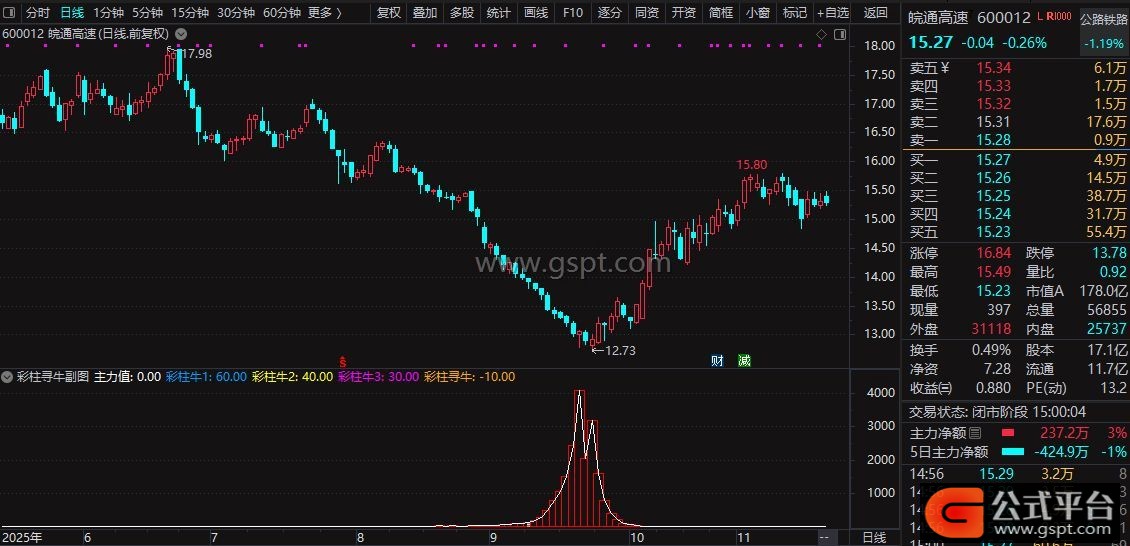
Task: Toggle the 小窗 mini window
Action: (x=758, y=13)
